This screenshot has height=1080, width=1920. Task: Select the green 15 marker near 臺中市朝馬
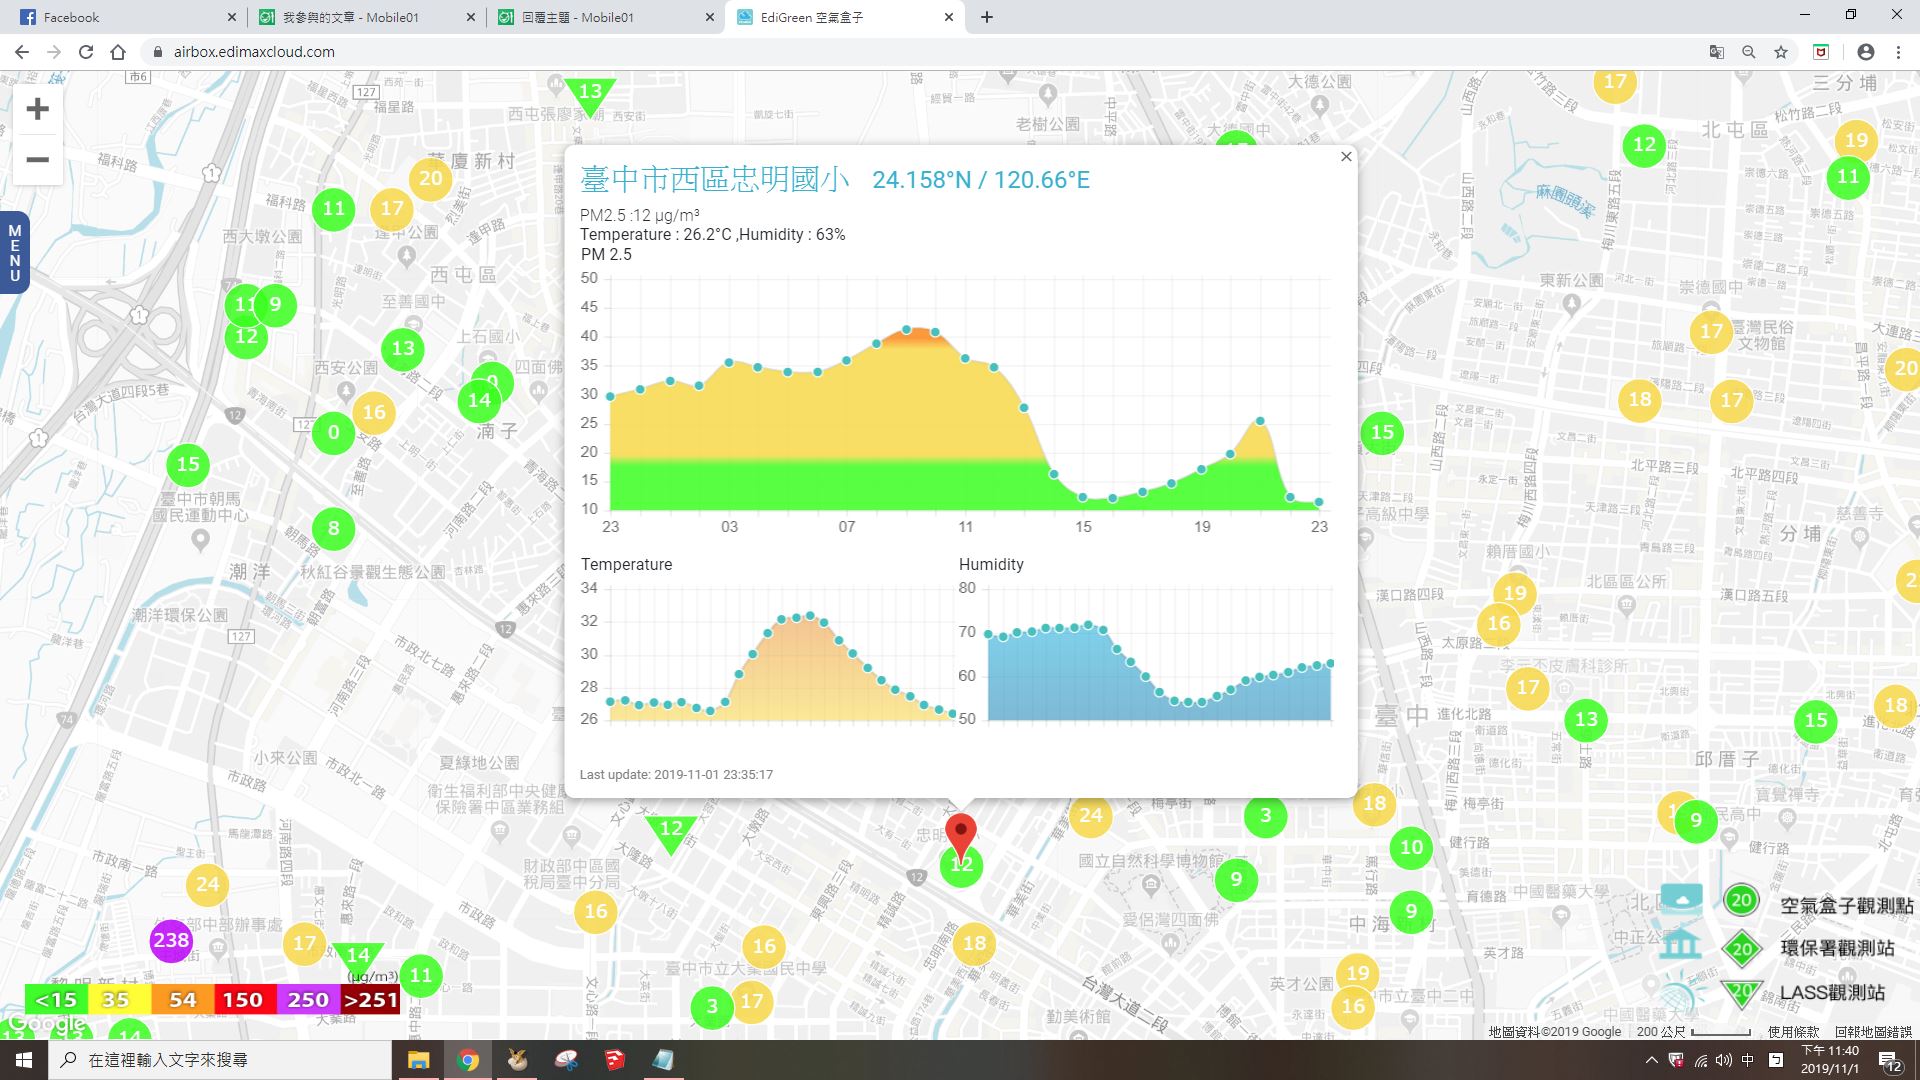pyautogui.click(x=188, y=464)
